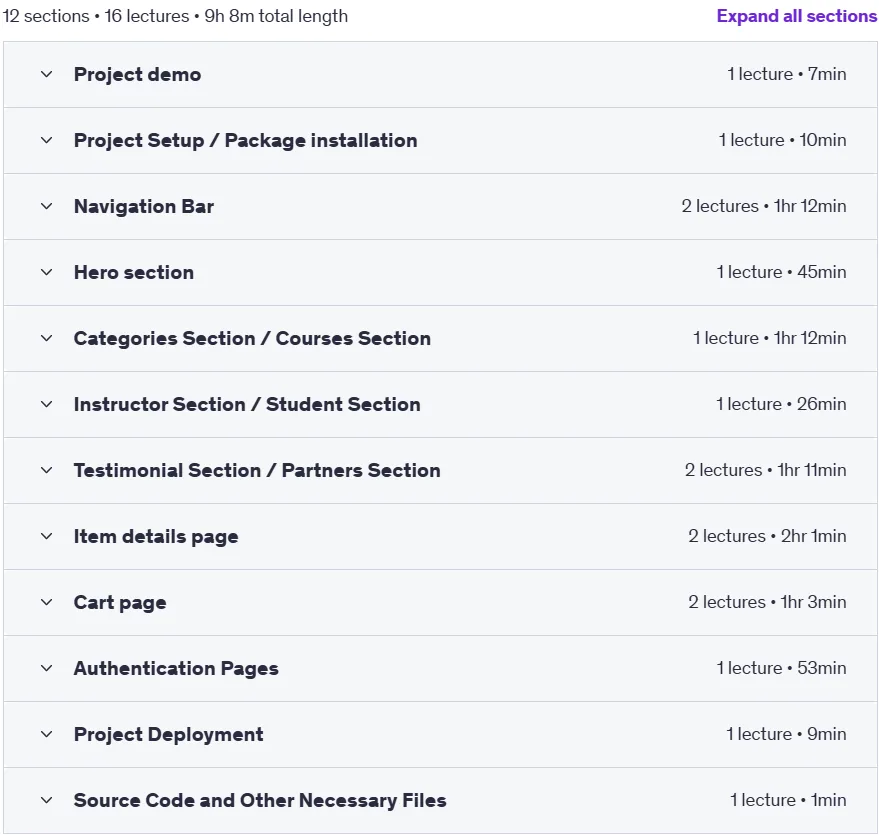Expand the Navigation Bar section chevron
Screen dimensions: 879x835
point(47,206)
